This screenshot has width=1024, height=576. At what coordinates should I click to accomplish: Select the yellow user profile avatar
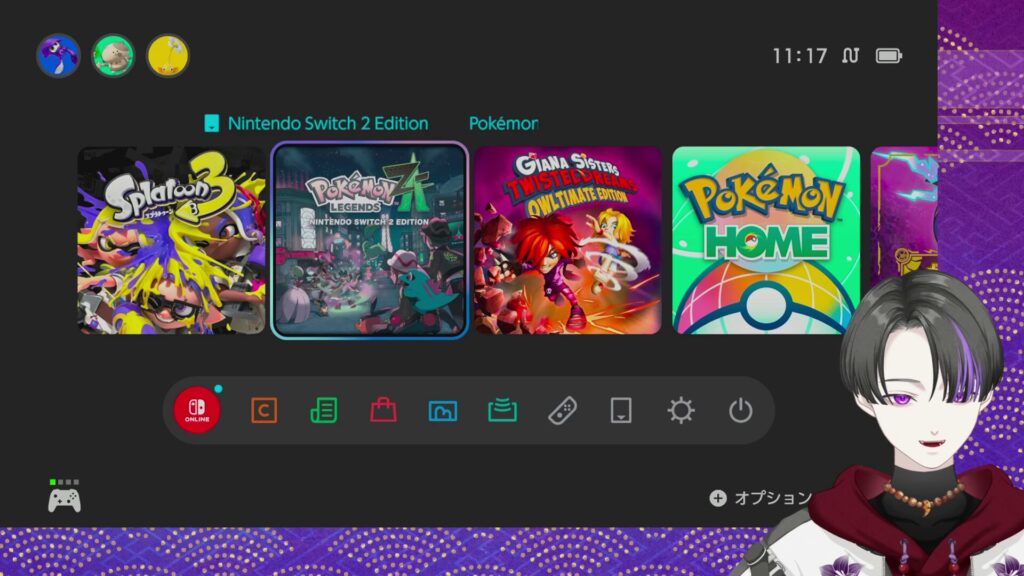coord(168,56)
